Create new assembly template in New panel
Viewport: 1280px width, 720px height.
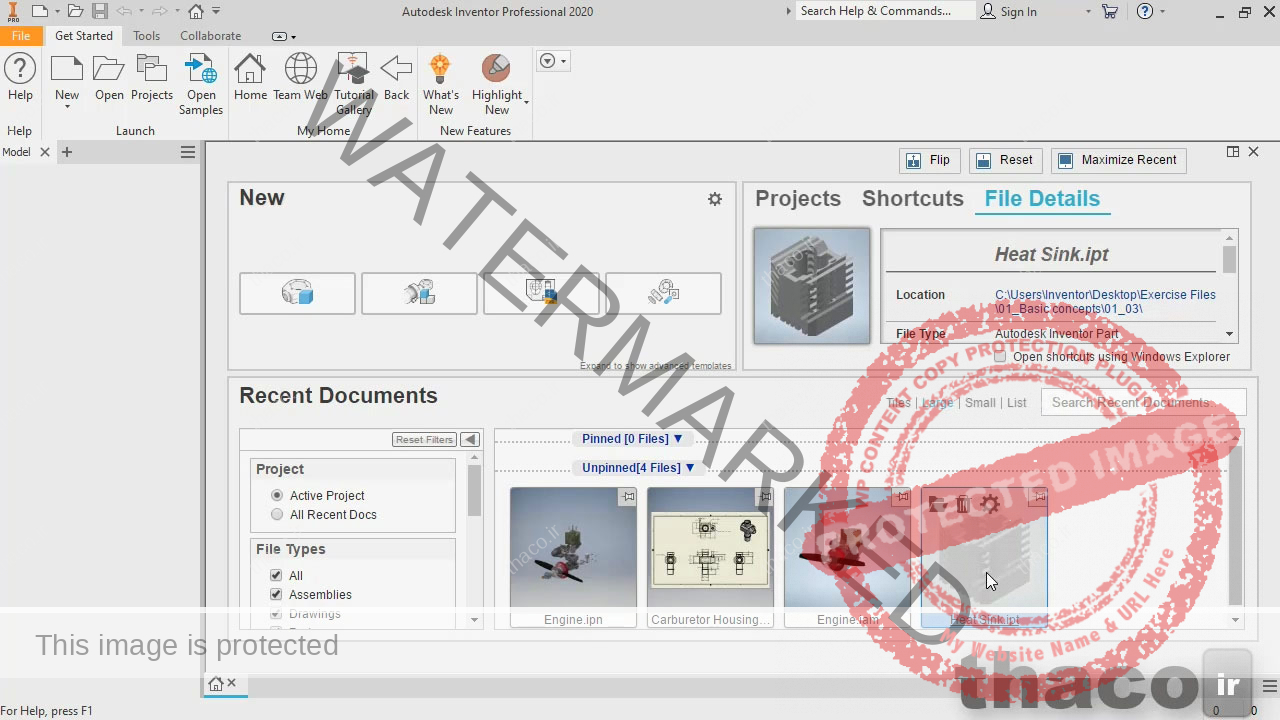[x=419, y=293]
